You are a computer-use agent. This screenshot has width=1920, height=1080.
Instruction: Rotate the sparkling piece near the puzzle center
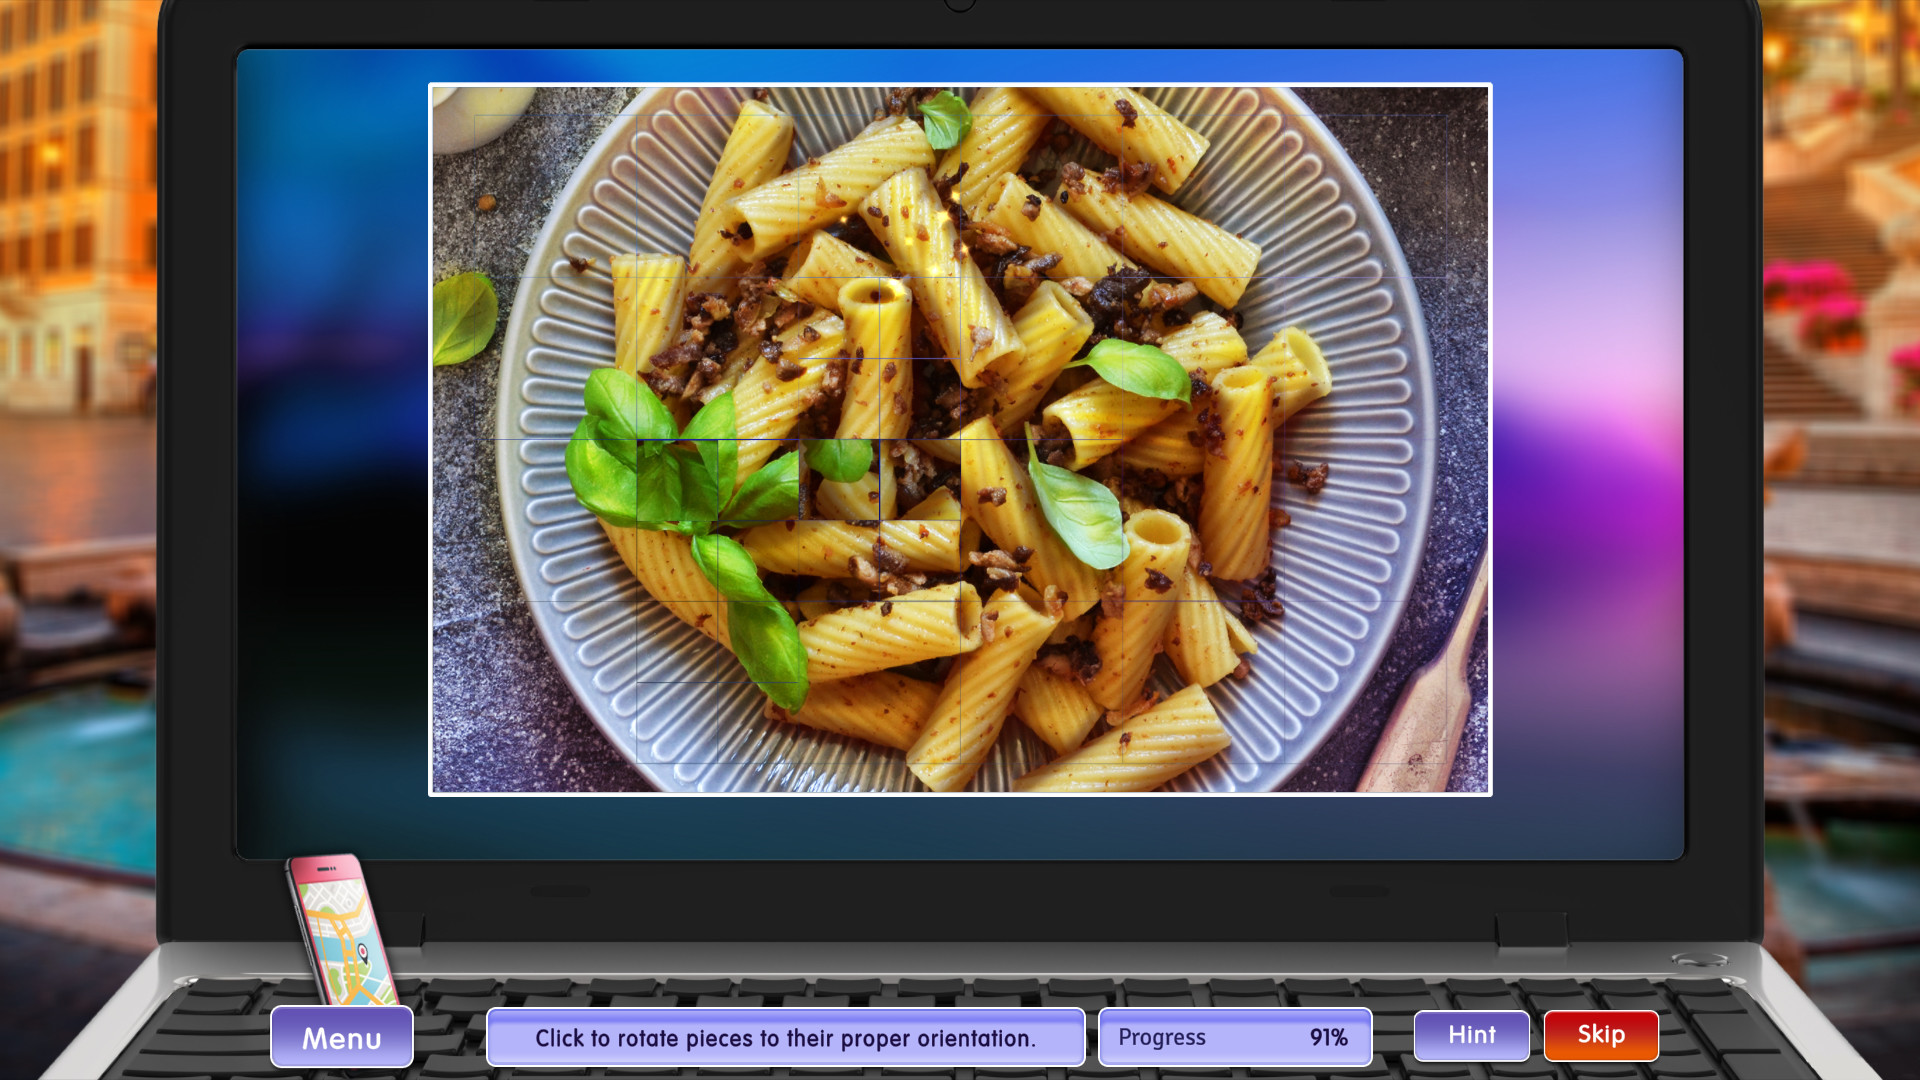tap(920, 200)
